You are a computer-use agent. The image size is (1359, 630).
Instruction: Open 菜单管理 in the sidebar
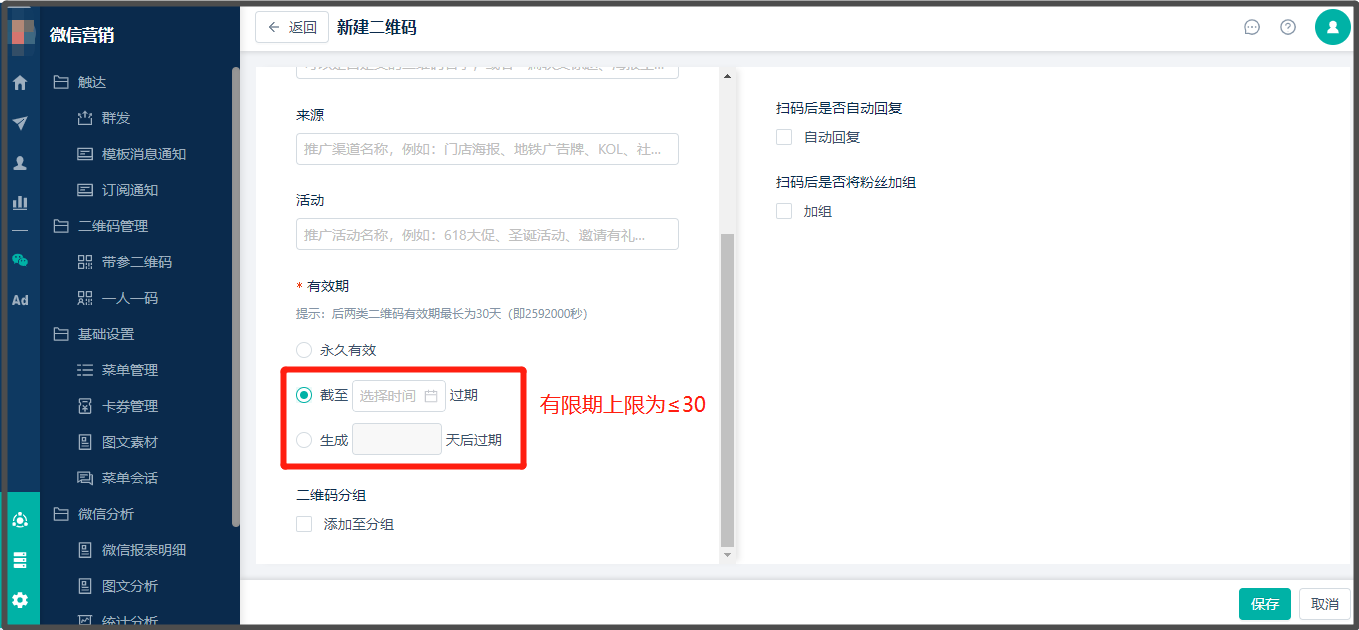click(x=130, y=370)
